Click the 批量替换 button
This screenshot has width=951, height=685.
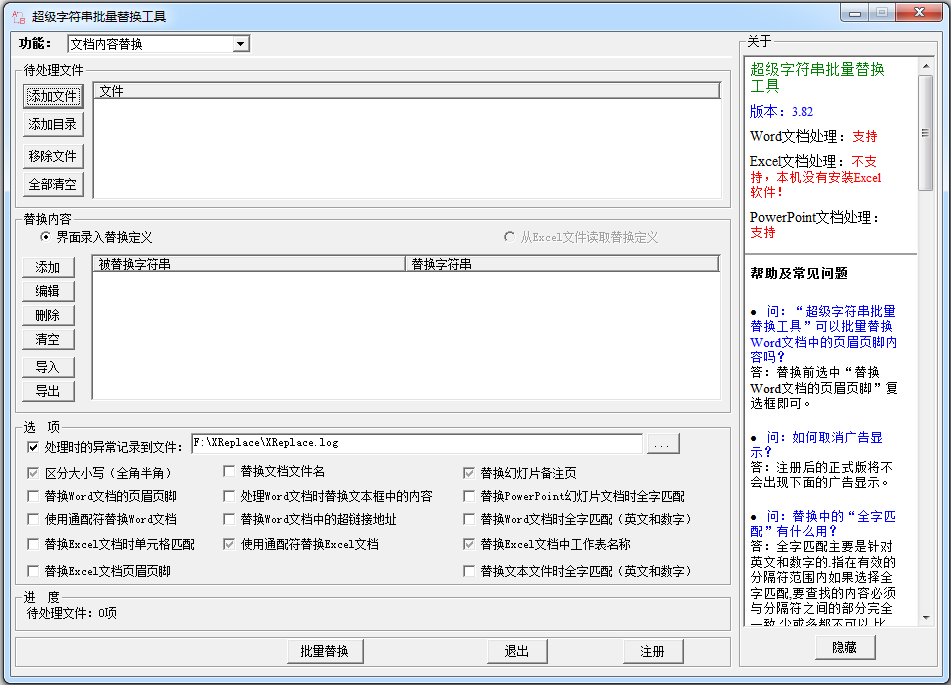point(325,651)
